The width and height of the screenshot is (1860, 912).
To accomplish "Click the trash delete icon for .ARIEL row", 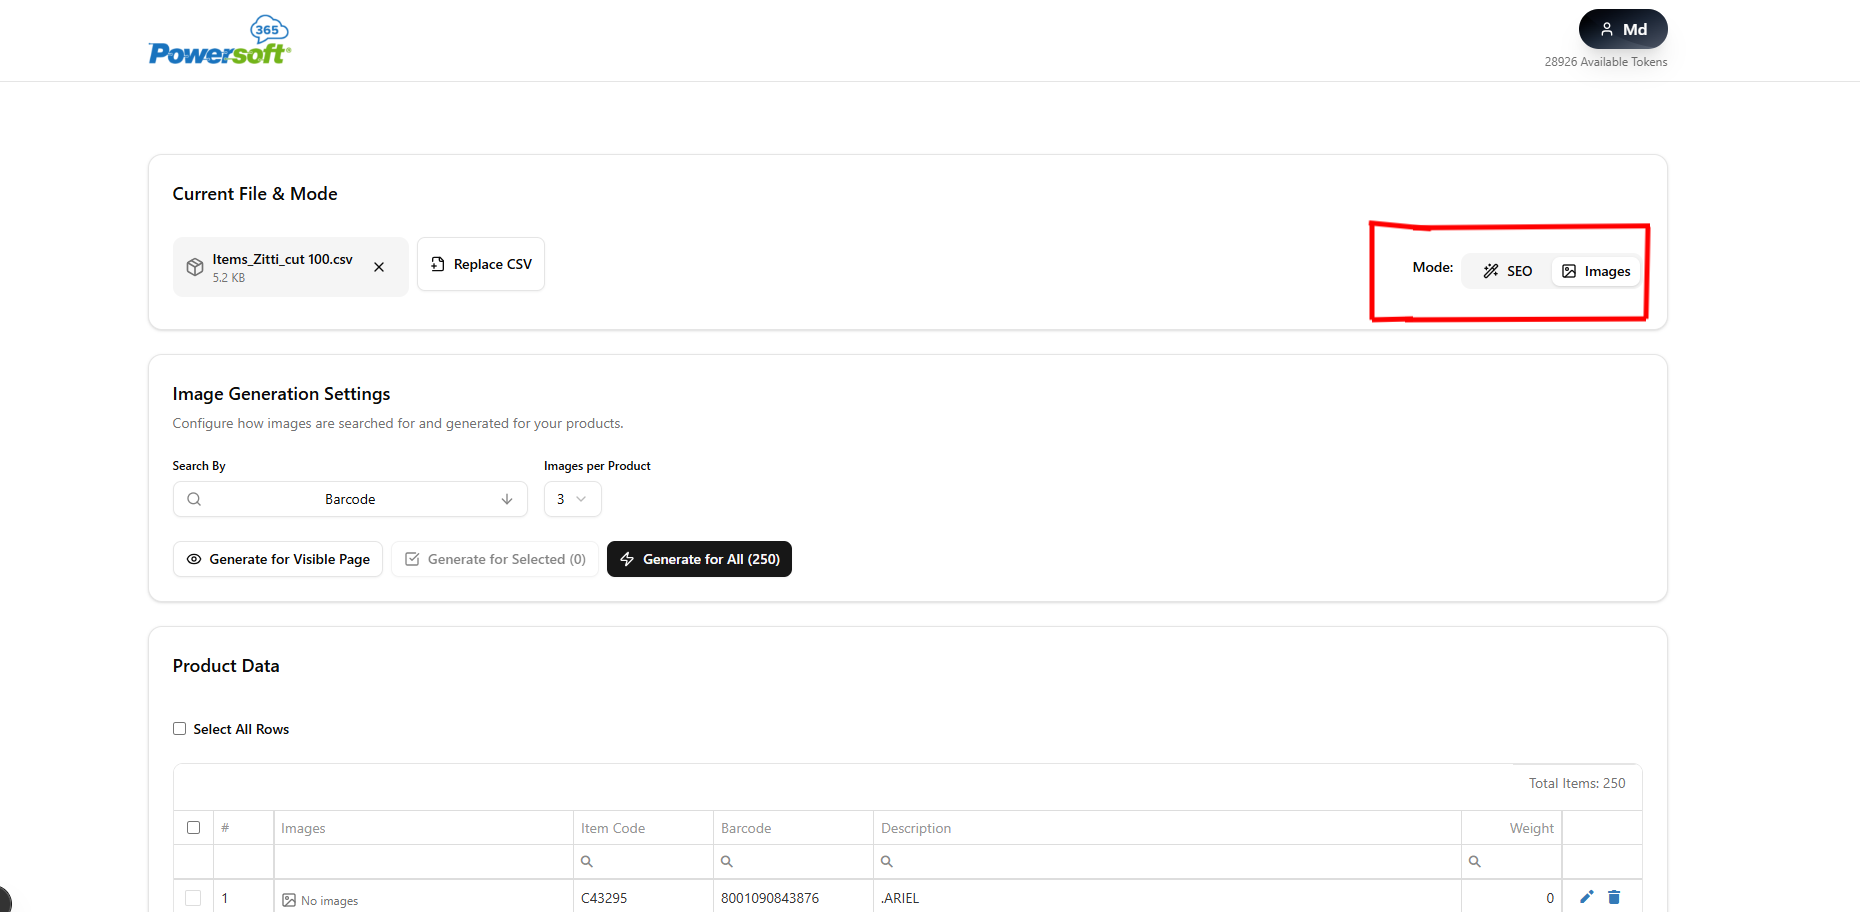I will [1614, 897].
